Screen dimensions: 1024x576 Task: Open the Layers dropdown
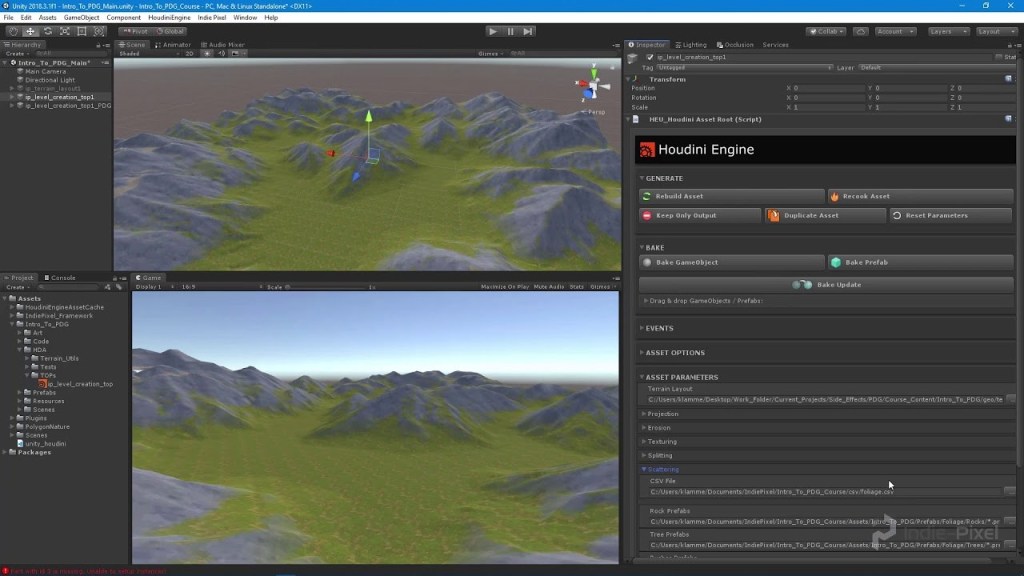[948, 31]
